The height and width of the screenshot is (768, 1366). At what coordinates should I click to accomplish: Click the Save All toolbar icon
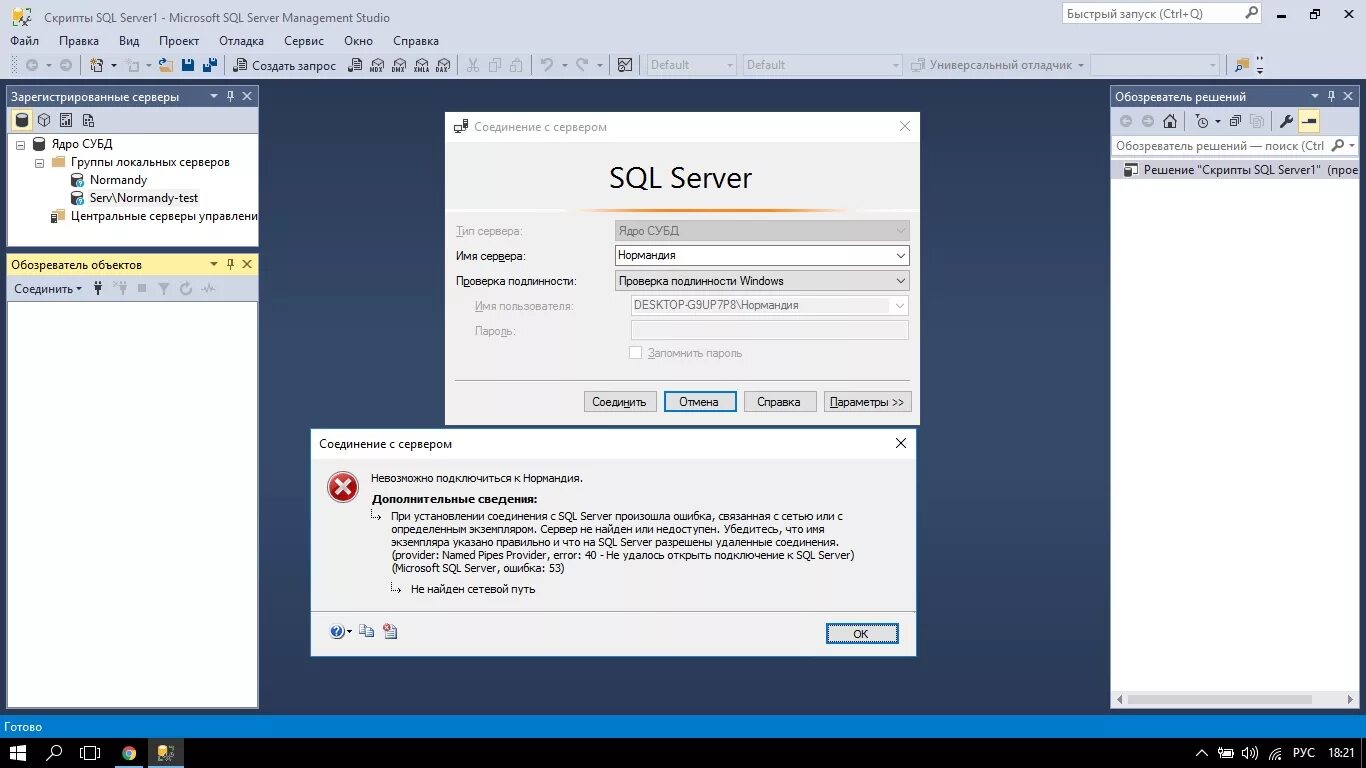(x=210, y=65)
